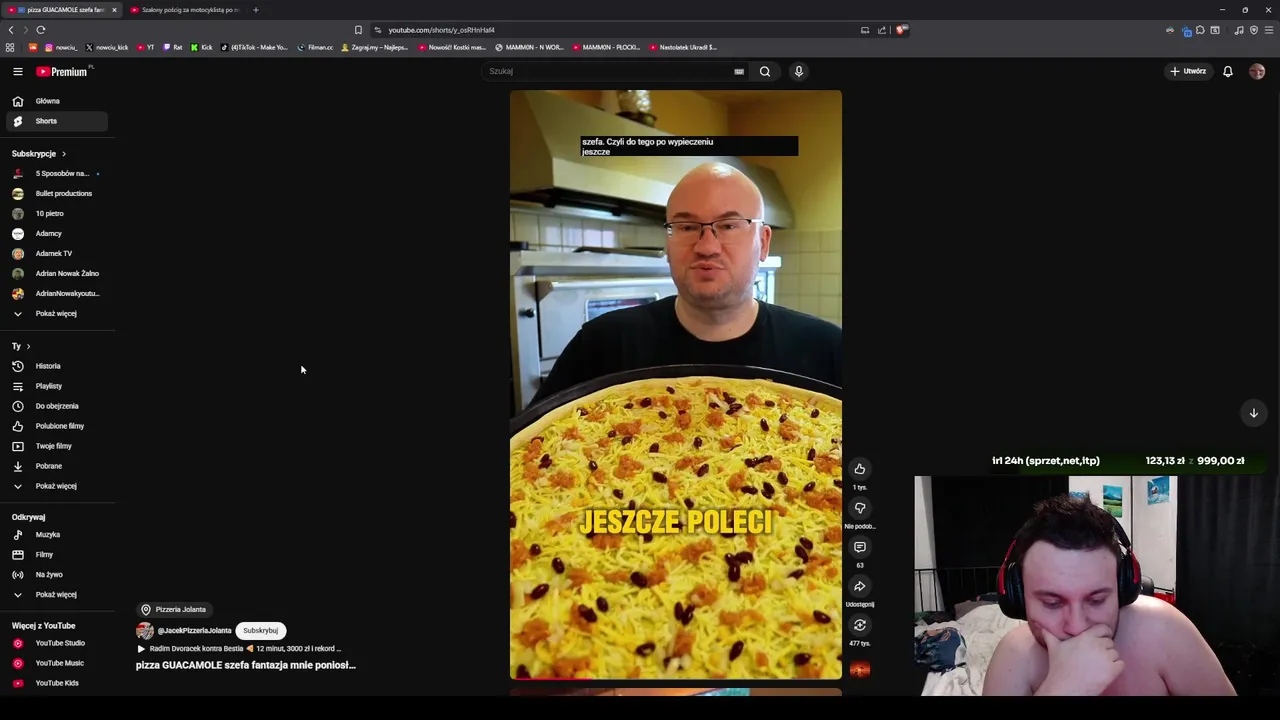Click the Szukaj search field
The height and width of the screenshot is (720, 1280).
click(610, 71)
